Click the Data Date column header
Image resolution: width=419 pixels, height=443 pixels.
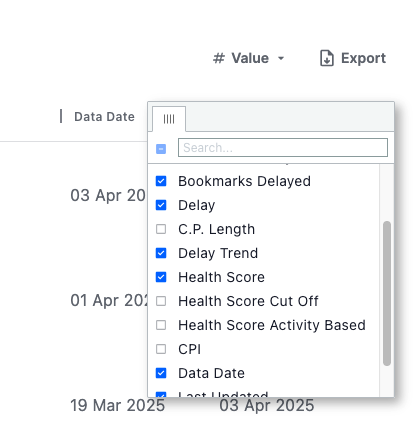(x=104, y=117)
